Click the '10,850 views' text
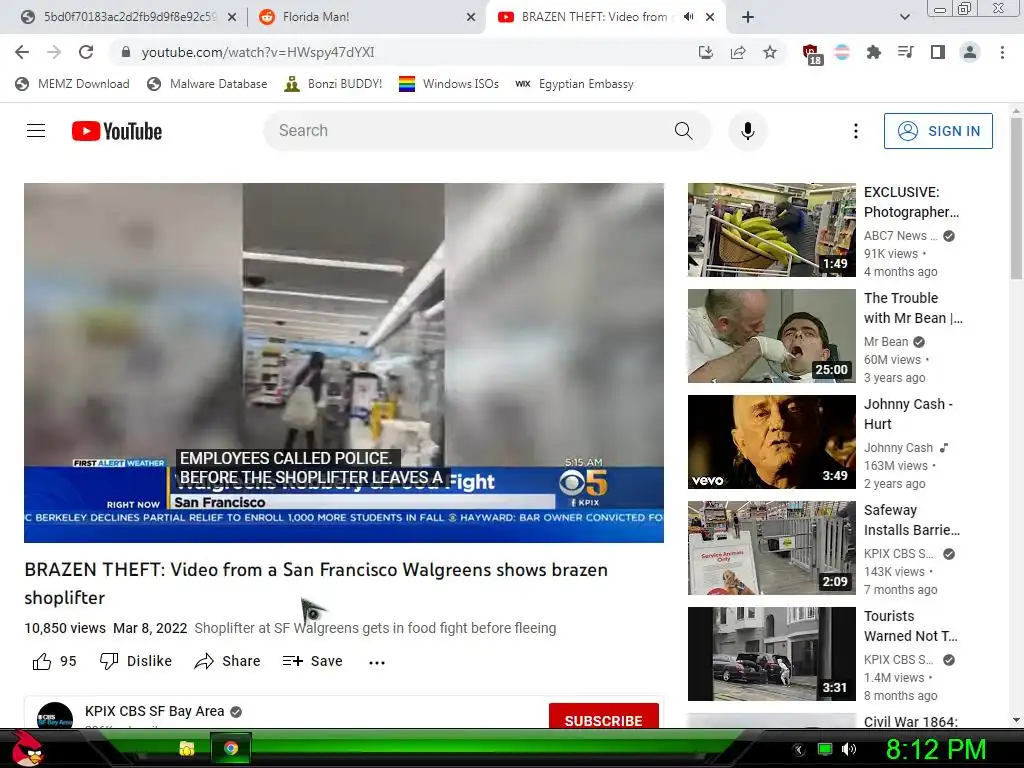Image resolution: width=1024 pixels, height=768 pixels. [x=65, y=628]
